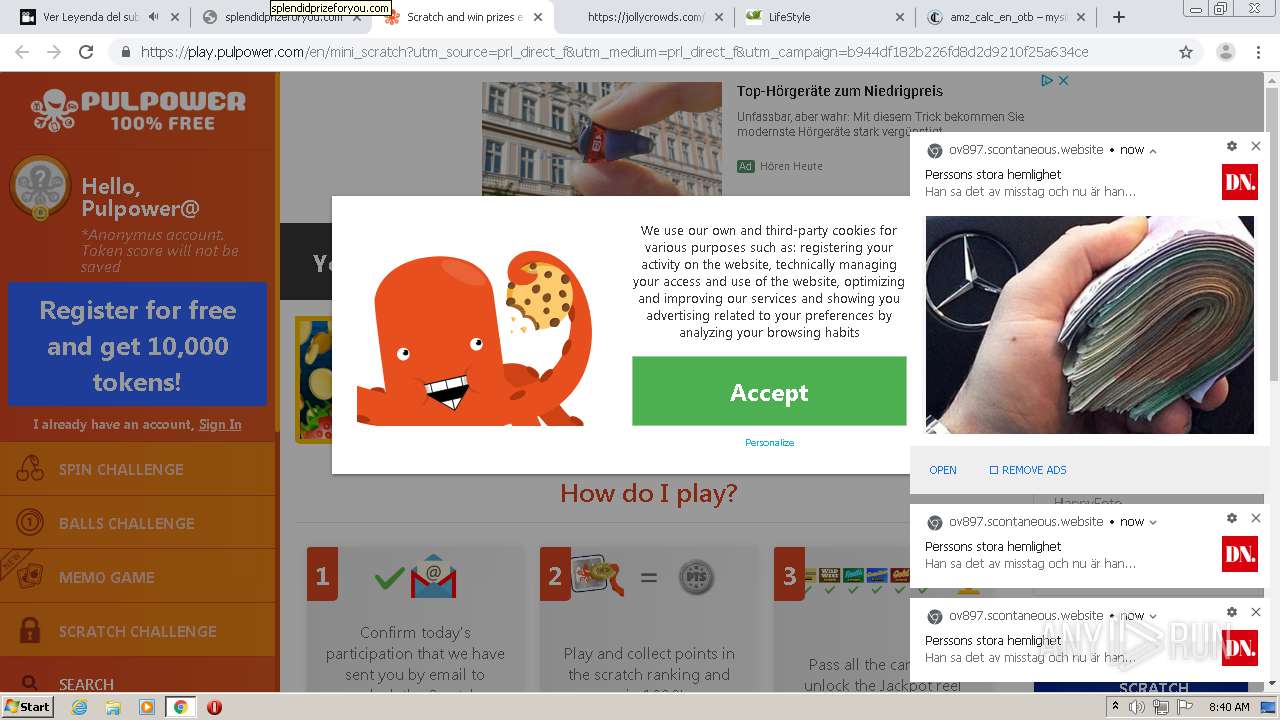
Task: Click REMOVE ADS on the notification
Action: (1028, 470)
